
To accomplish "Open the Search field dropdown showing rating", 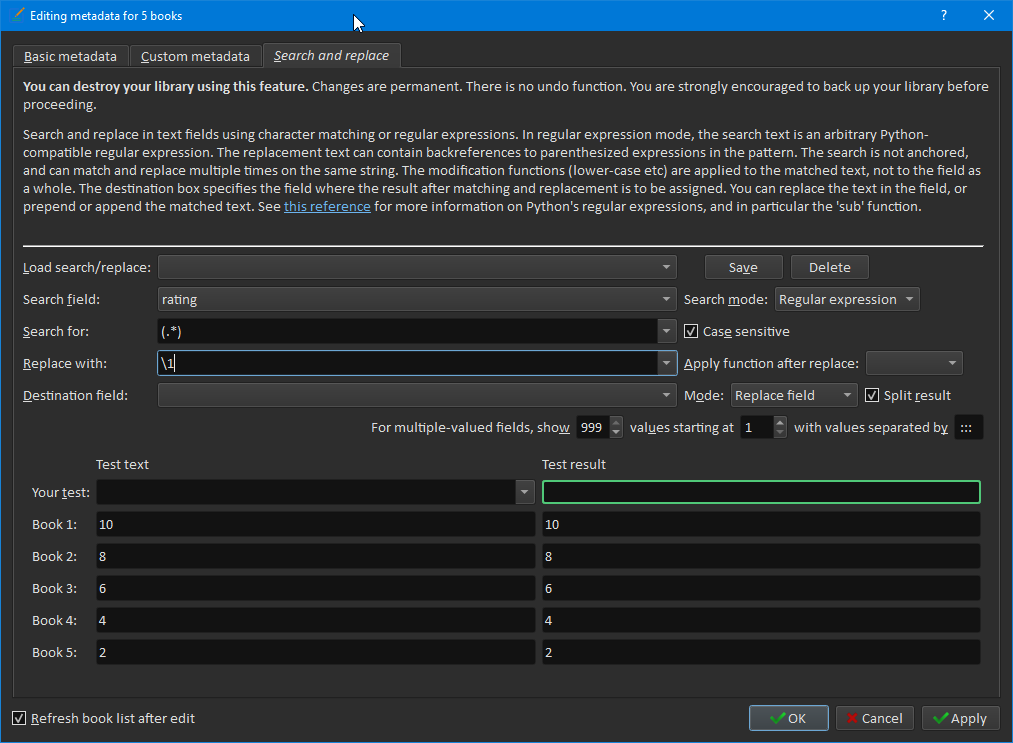I will [417, 299].
